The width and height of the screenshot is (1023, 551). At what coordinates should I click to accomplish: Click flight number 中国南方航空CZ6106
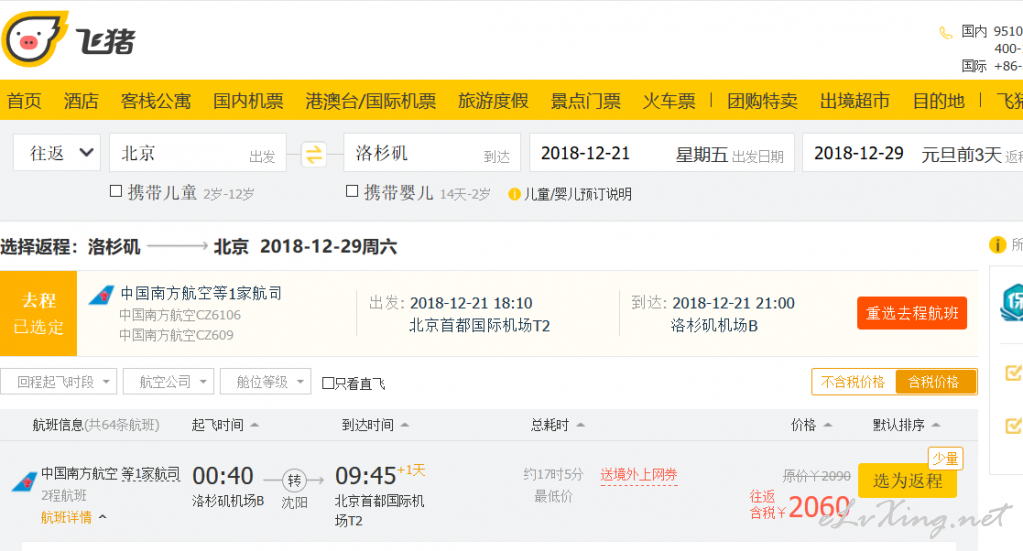180,316
